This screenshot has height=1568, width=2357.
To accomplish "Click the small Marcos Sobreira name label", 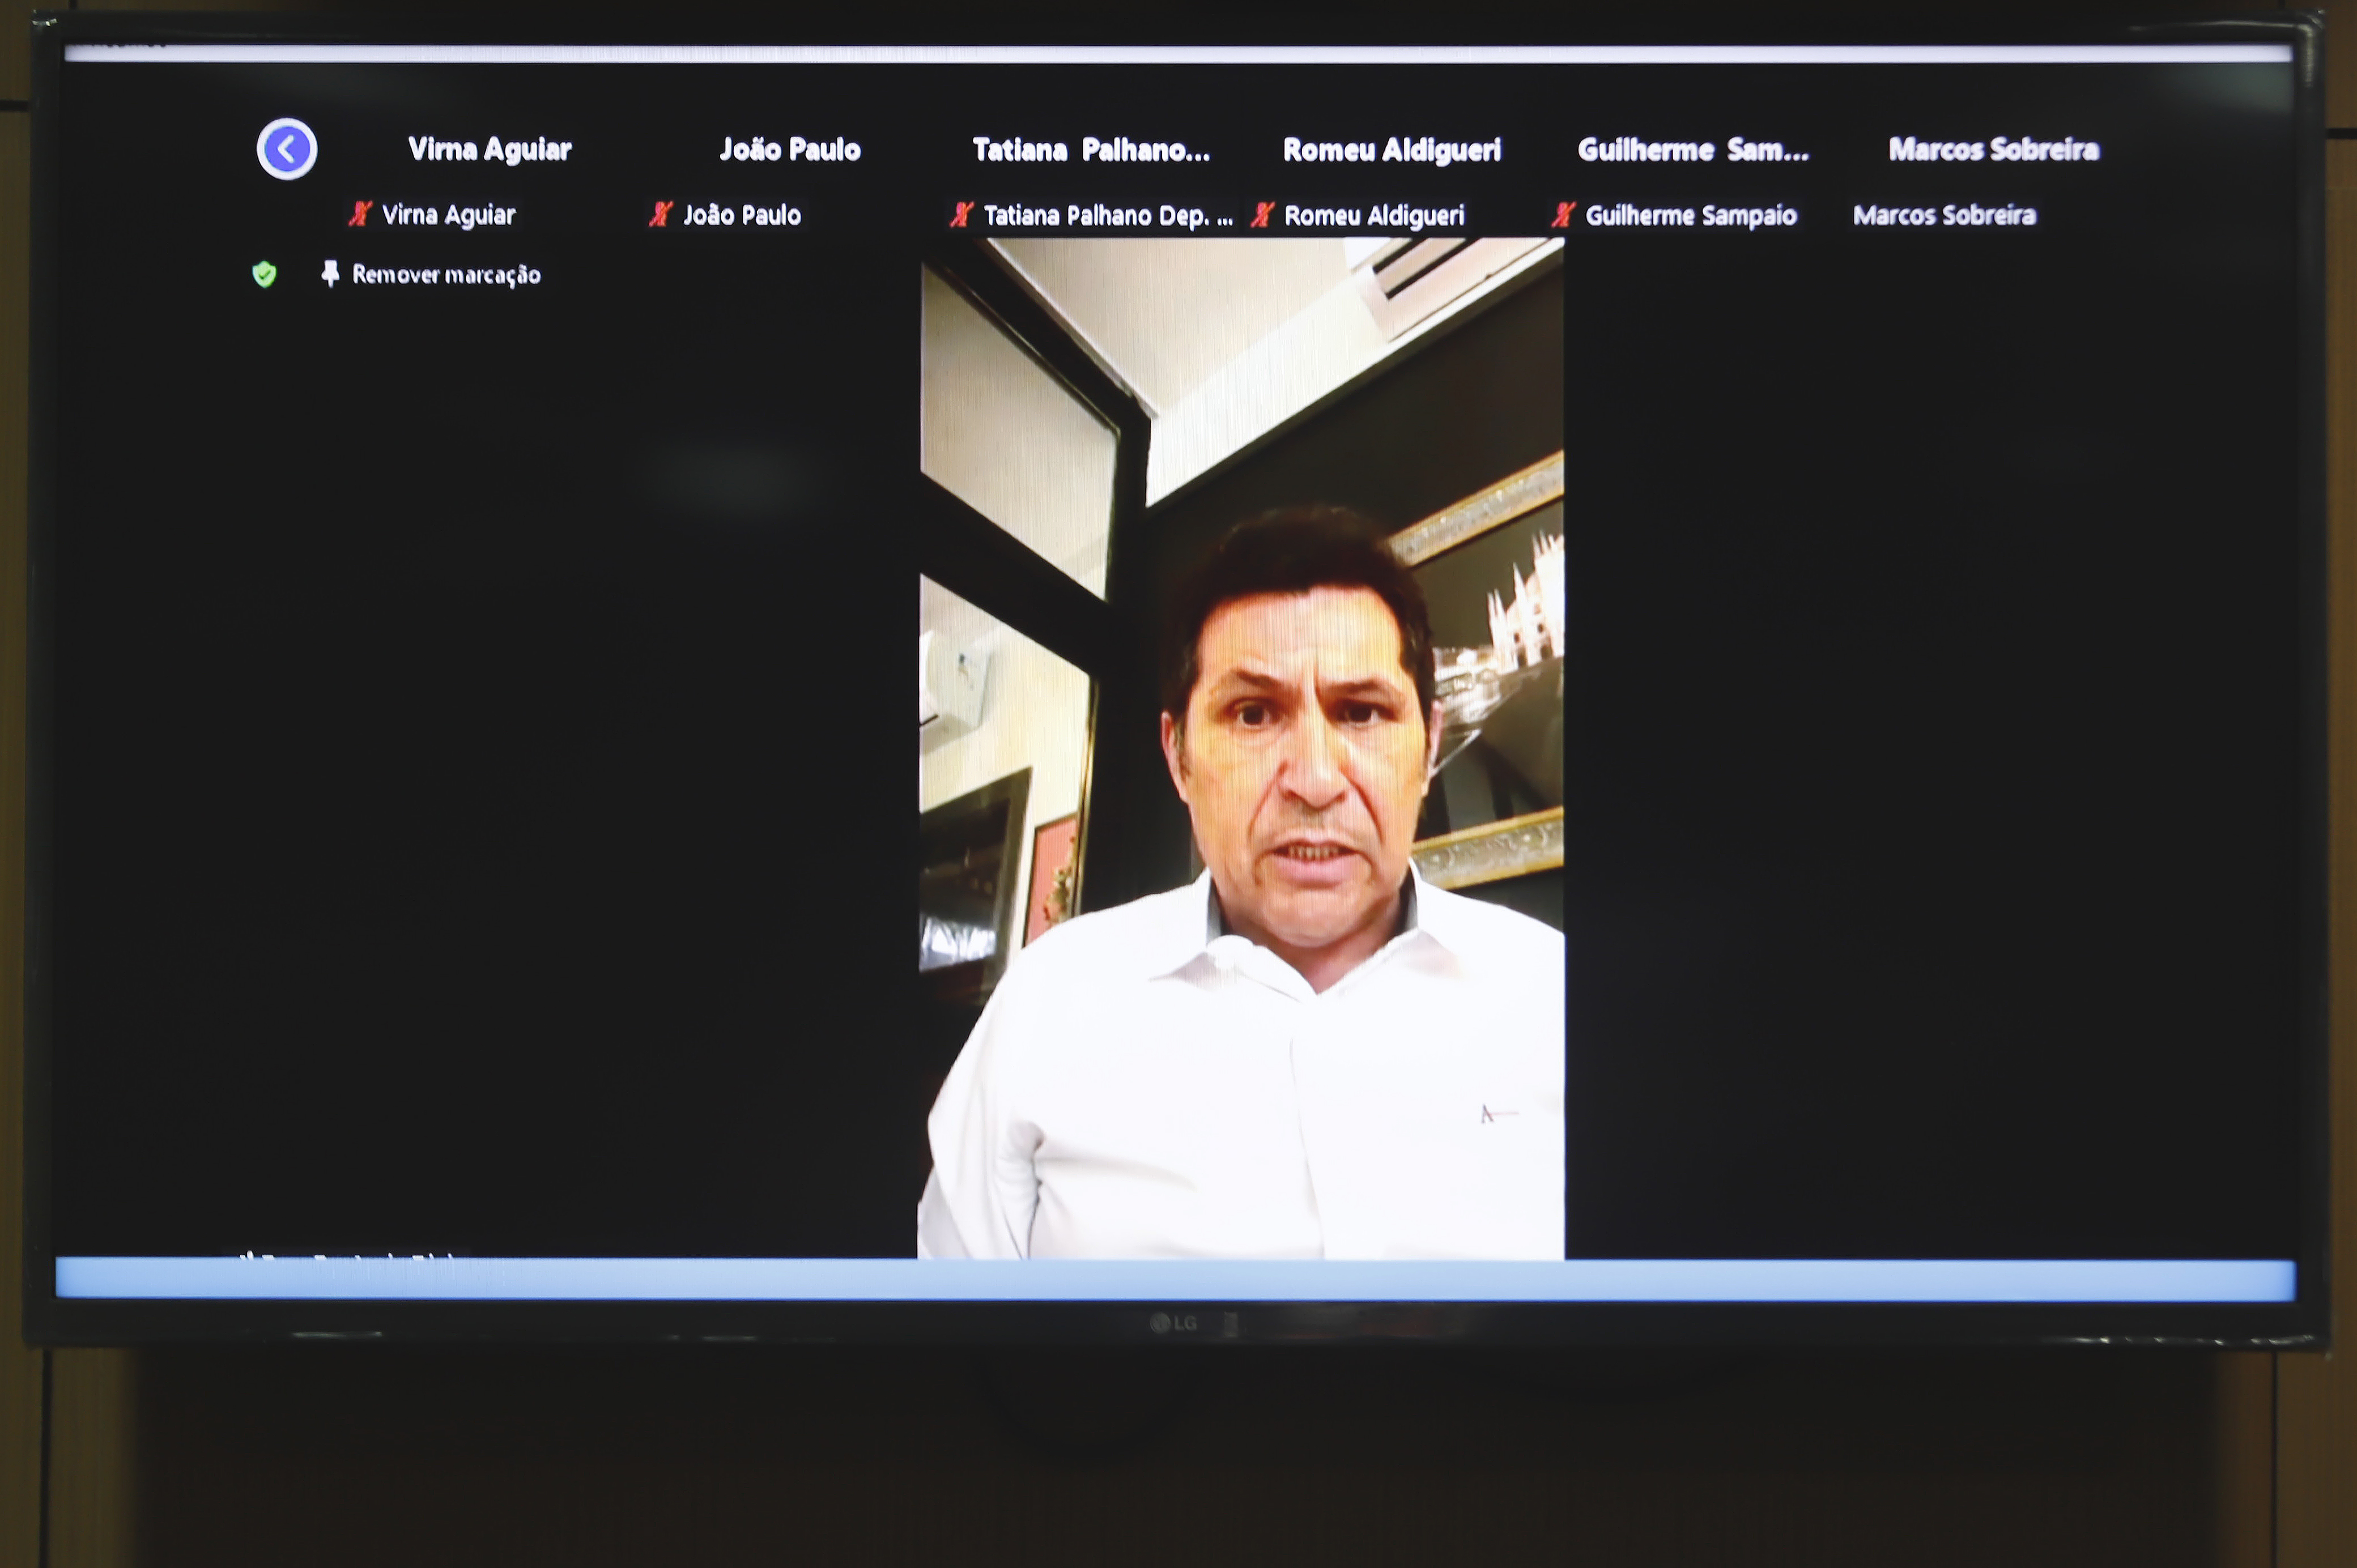I will tap(1944, 215).
